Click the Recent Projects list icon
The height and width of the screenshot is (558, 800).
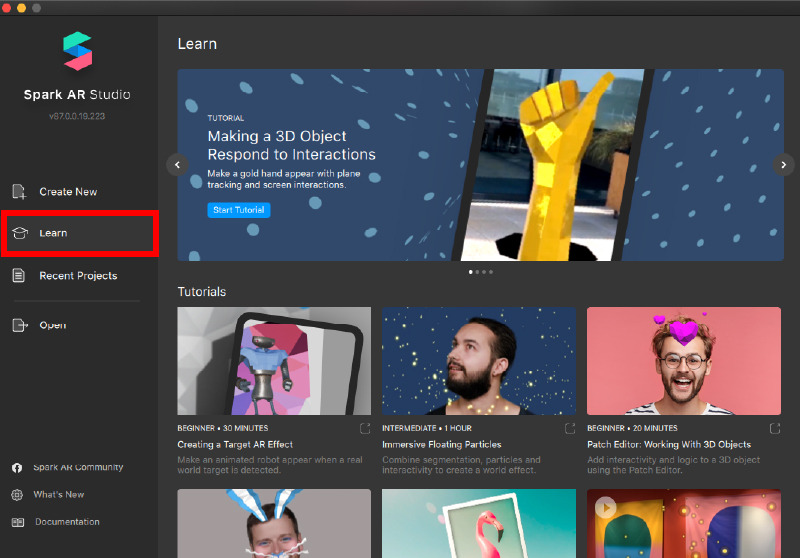click(x=18, y=275)
